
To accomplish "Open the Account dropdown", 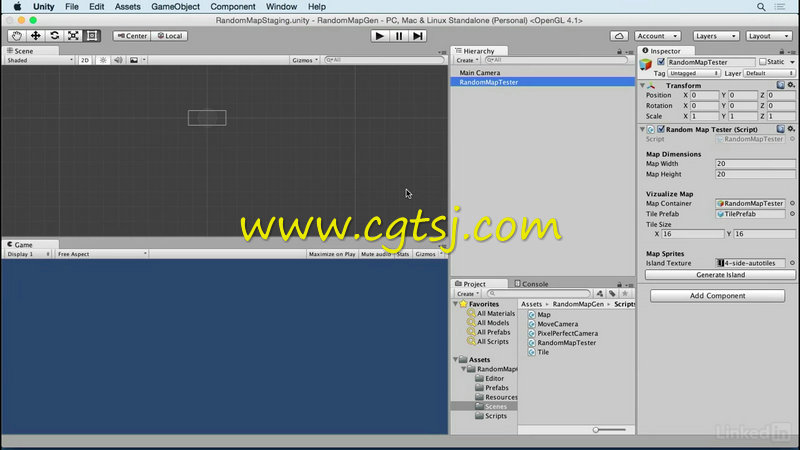I will click(657, 36).
